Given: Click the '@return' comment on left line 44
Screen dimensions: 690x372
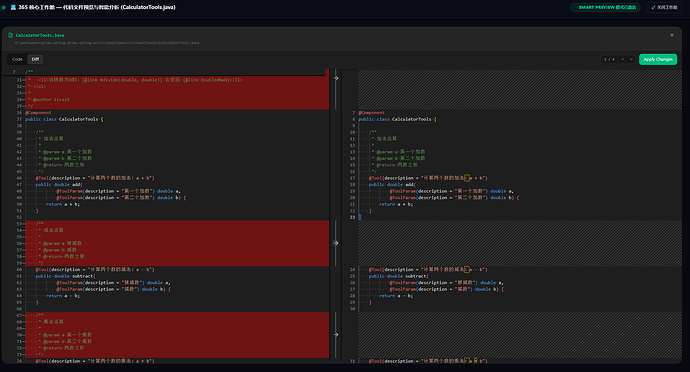Looking at the screenshot, I should 61,165.
